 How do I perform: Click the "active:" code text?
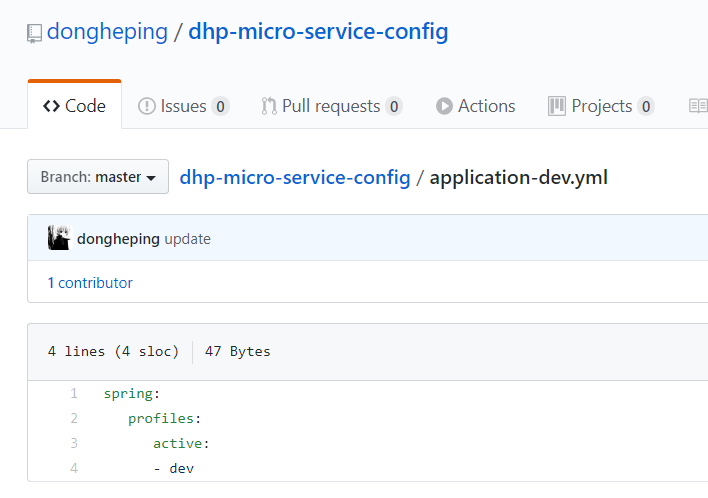(181, 443)
